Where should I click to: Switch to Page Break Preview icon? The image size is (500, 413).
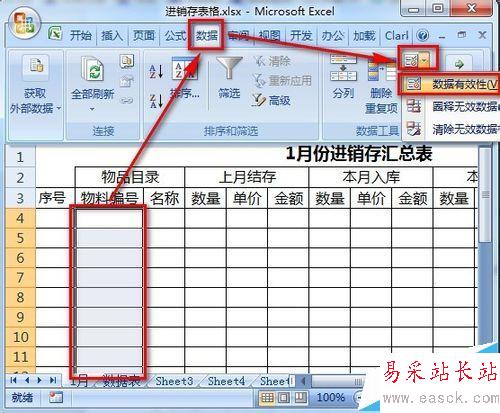click(300, 397)
